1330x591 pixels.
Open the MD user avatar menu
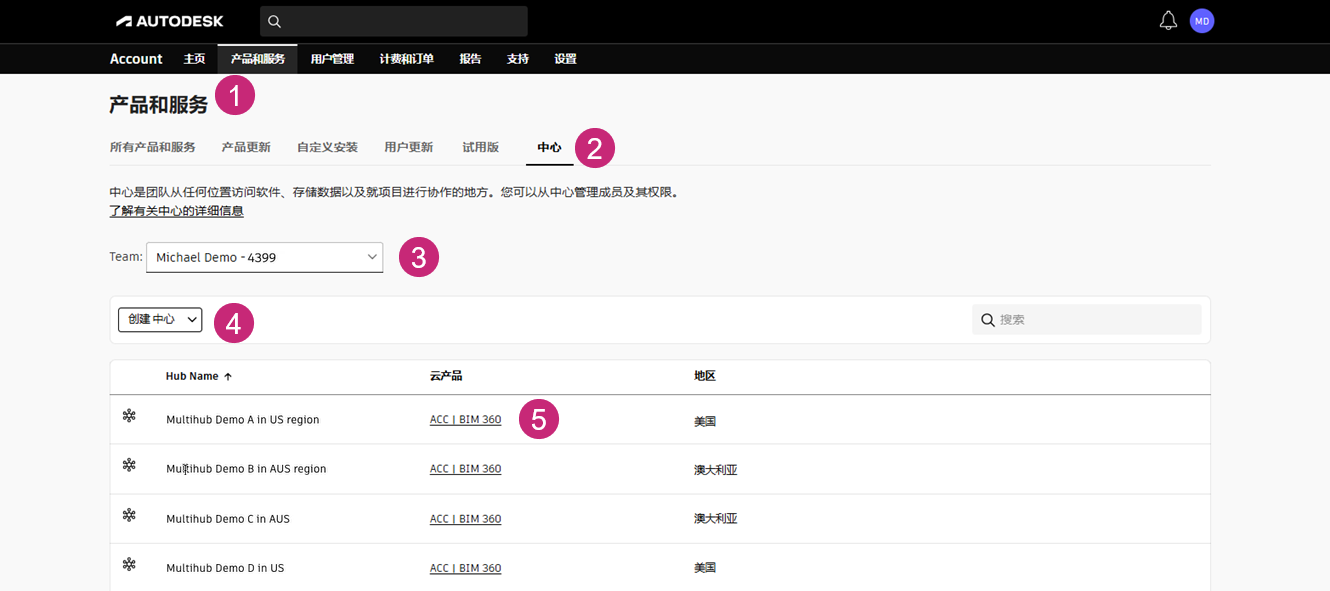pyautogui.click(x=1202, y=20)
